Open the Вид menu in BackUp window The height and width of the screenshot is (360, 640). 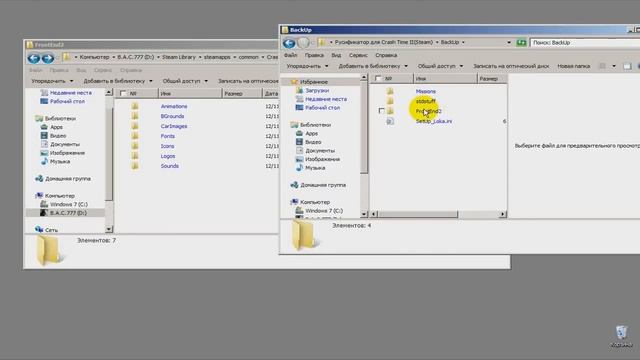click(x=336, y=55)
